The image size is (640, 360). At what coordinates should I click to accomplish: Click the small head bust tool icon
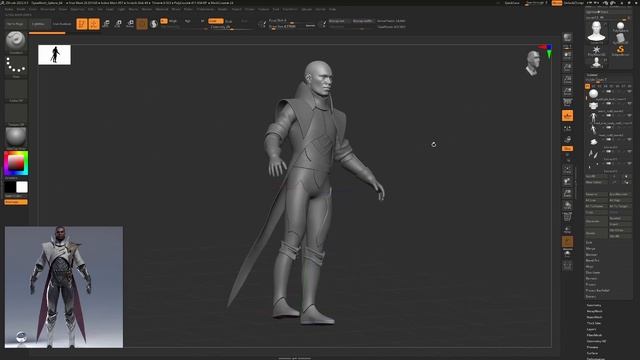coord(596,62)
